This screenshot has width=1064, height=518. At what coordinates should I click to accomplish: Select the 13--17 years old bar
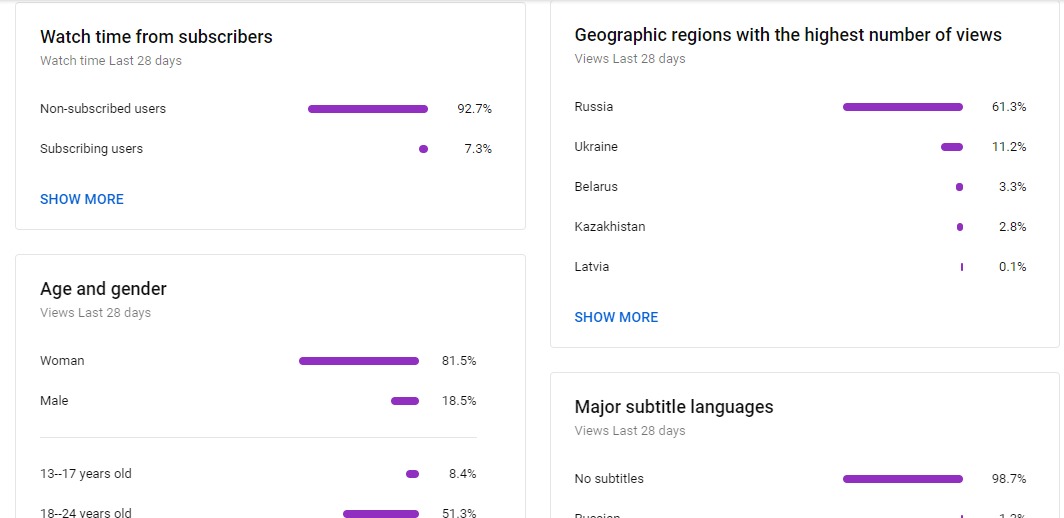pyautogui.click(x=413, y=474)
